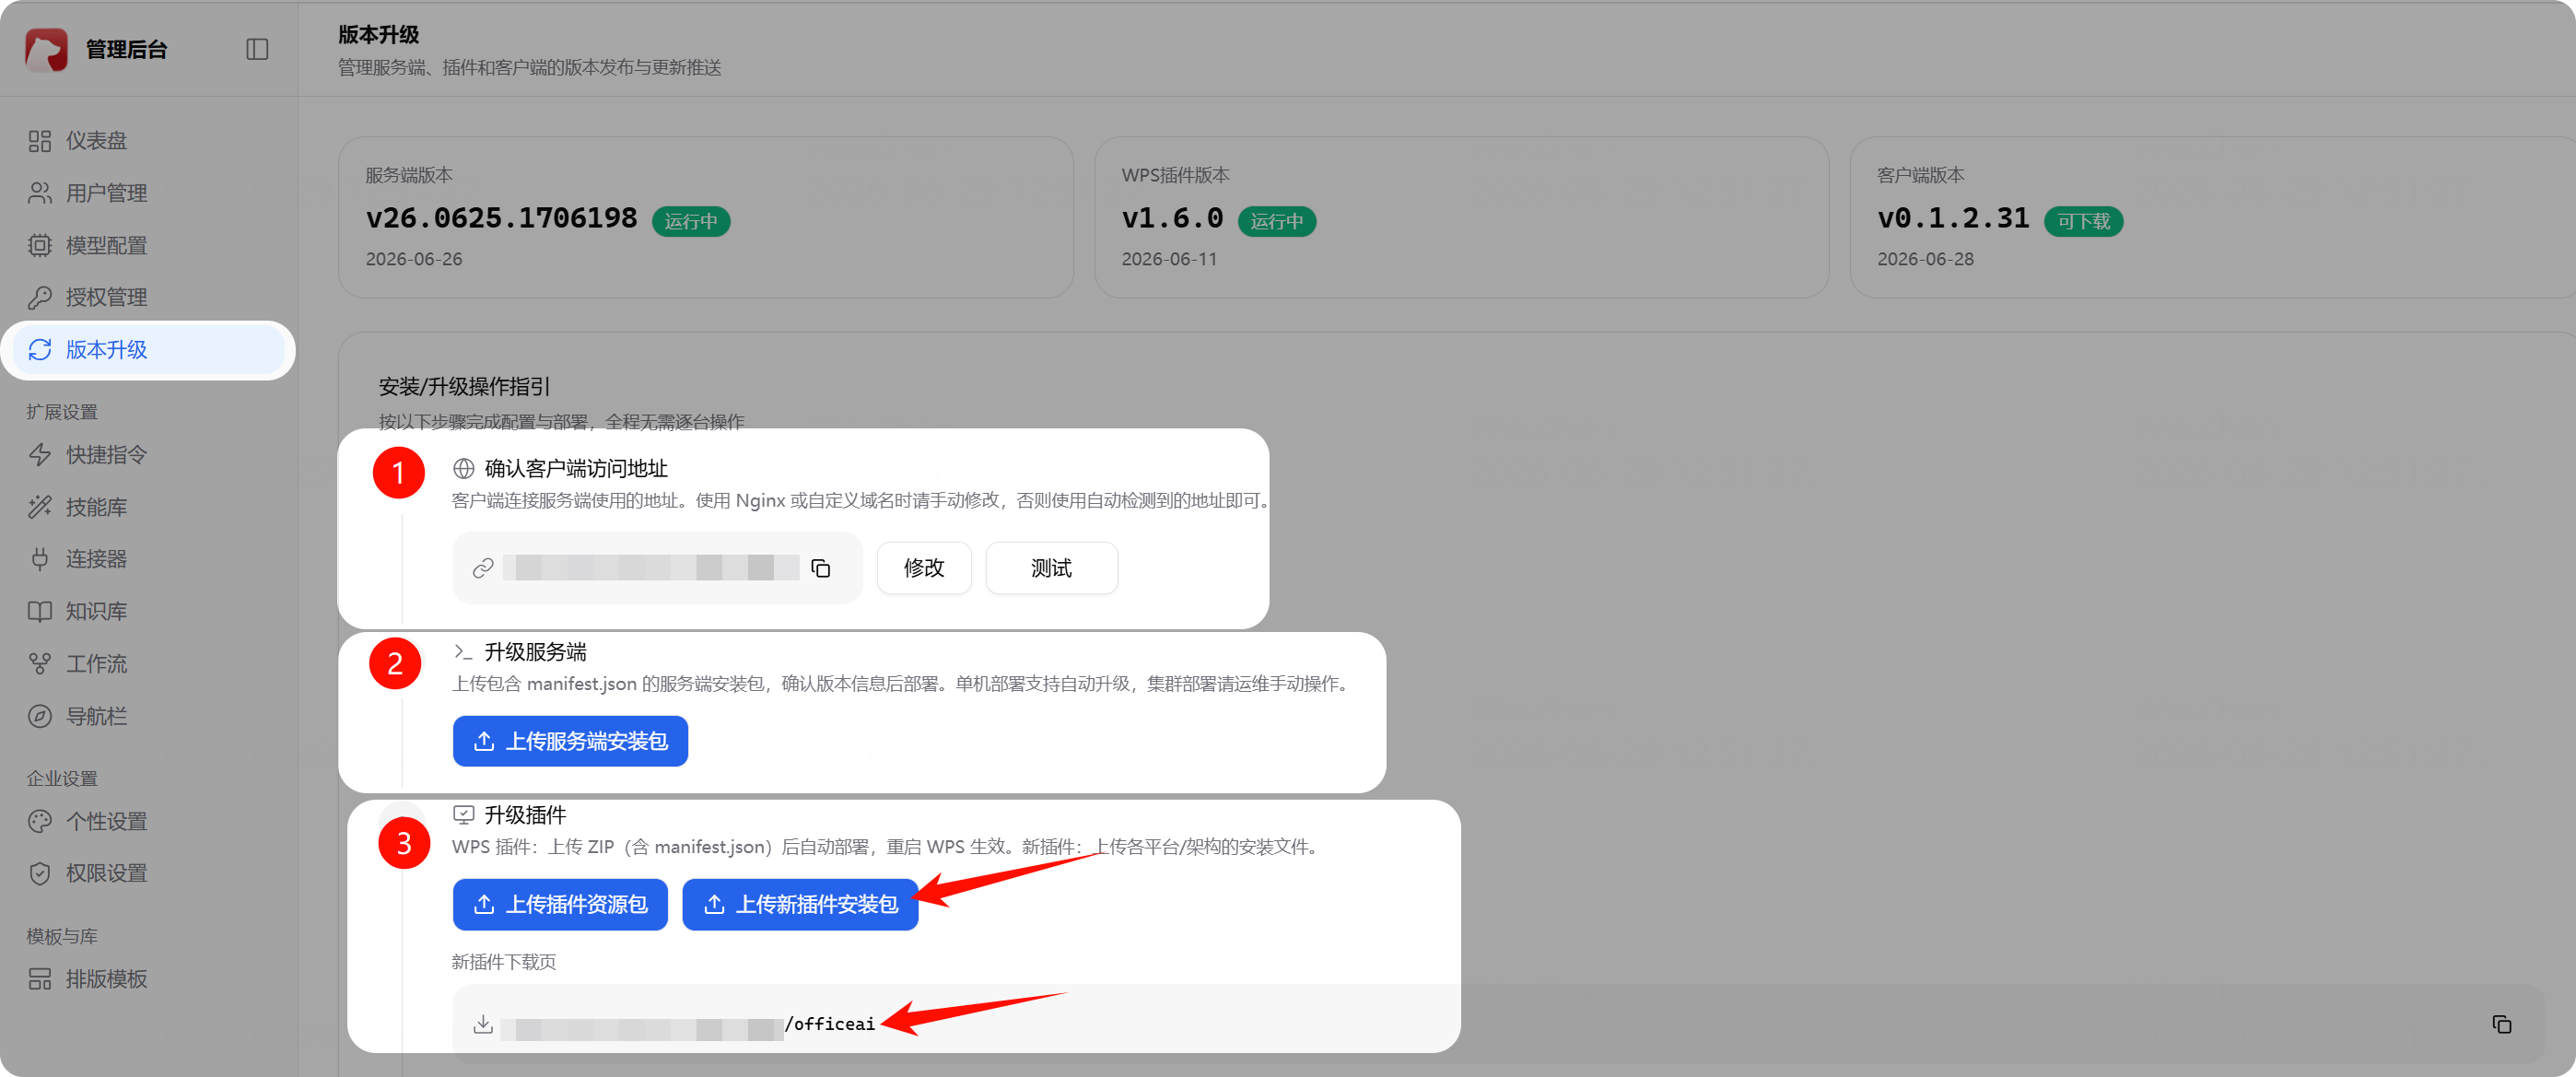Click the 导航栏 compass icon

[40, 716]
